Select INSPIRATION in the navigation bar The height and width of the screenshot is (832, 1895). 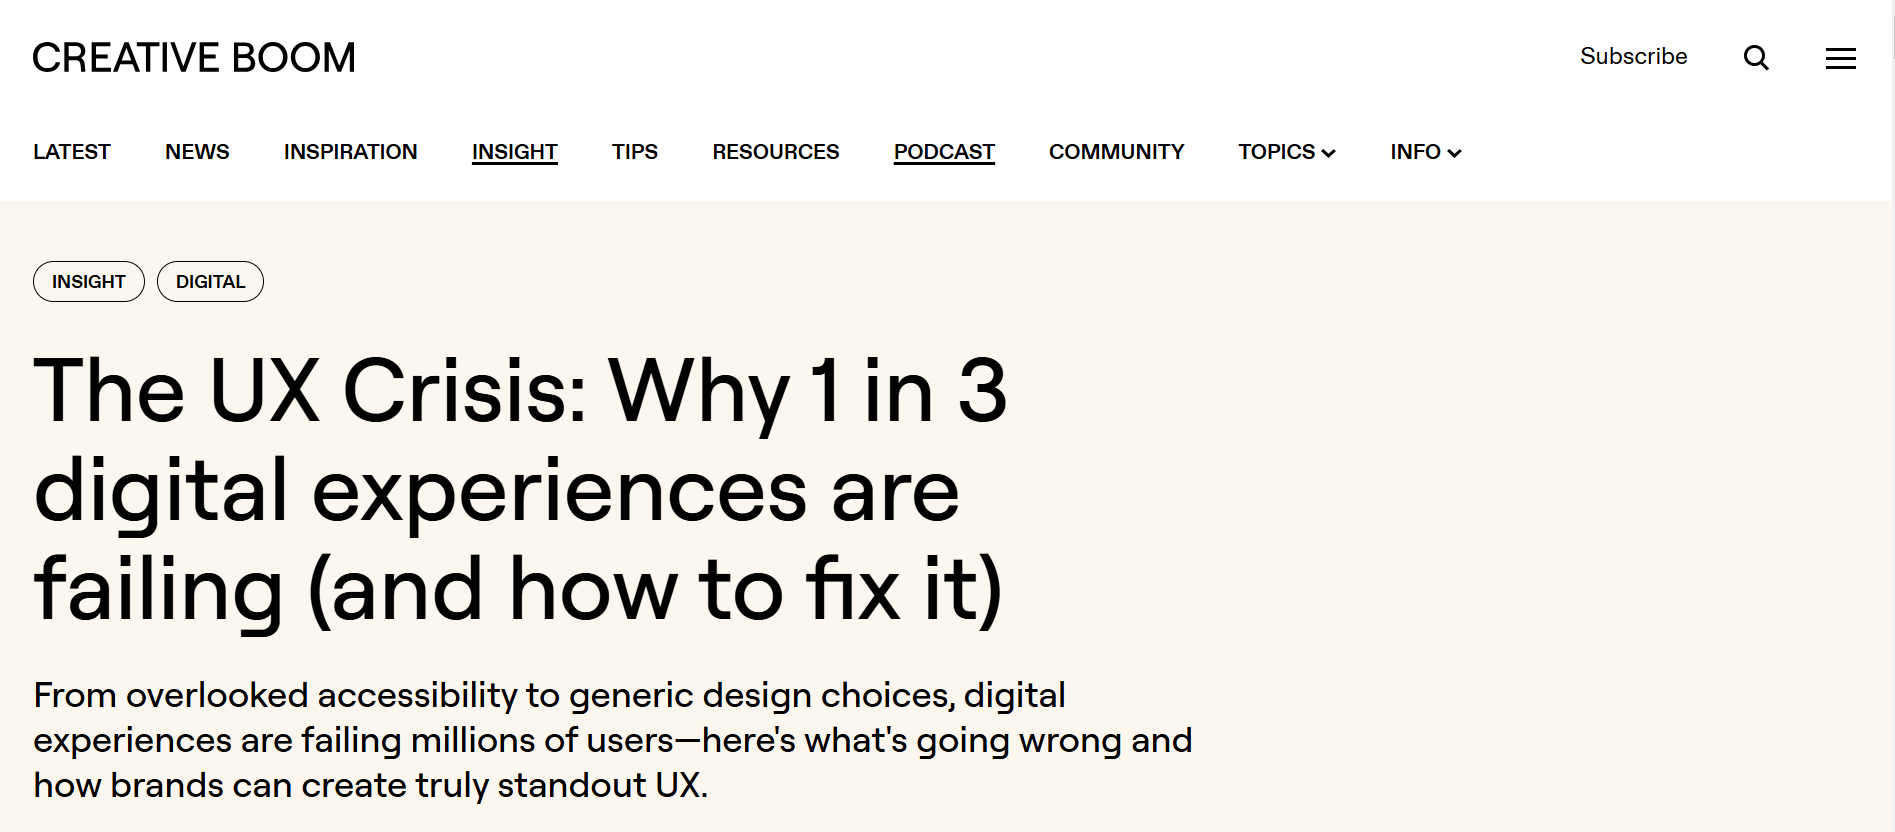pos(350,152)
